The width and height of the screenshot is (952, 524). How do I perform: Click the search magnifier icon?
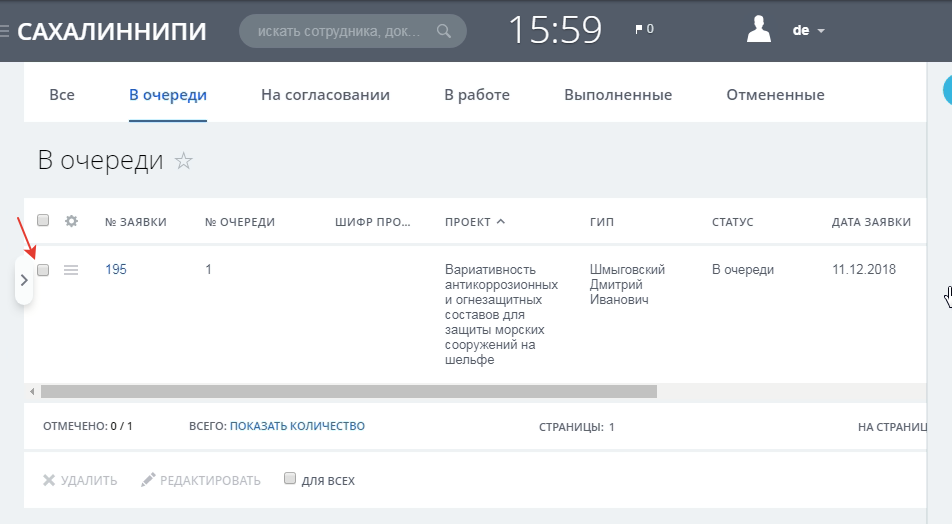pyautogui.click(x=444, y=31)
